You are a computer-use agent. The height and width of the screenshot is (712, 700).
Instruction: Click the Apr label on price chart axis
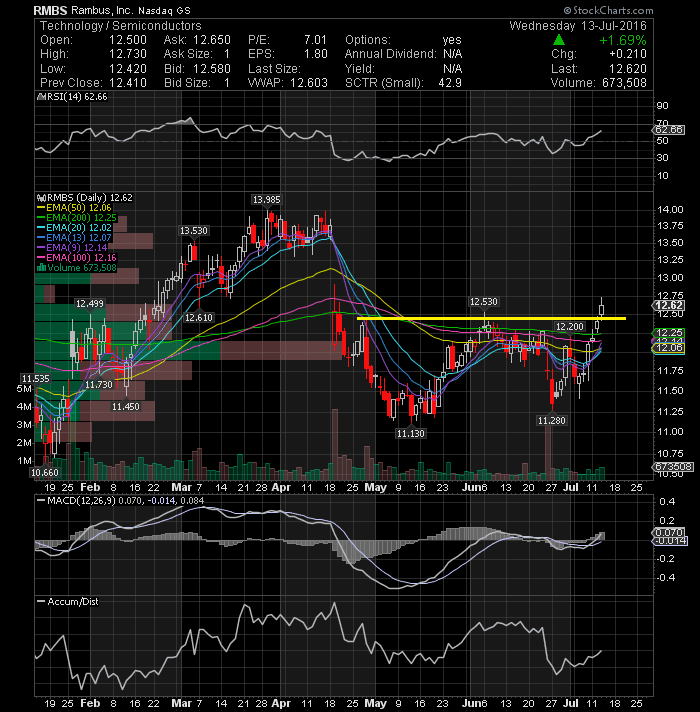[281, 487]
